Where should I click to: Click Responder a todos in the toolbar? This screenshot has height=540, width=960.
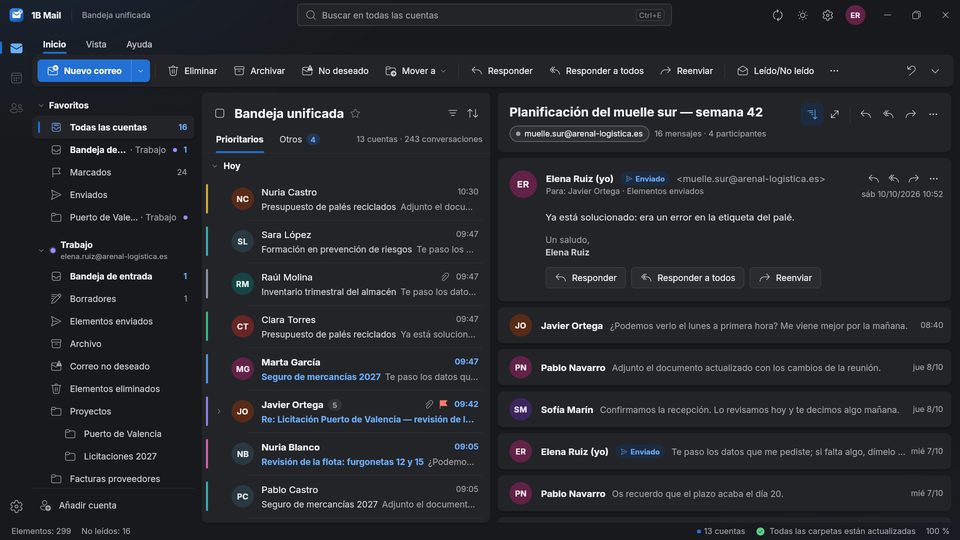click(x=597, y=71)
